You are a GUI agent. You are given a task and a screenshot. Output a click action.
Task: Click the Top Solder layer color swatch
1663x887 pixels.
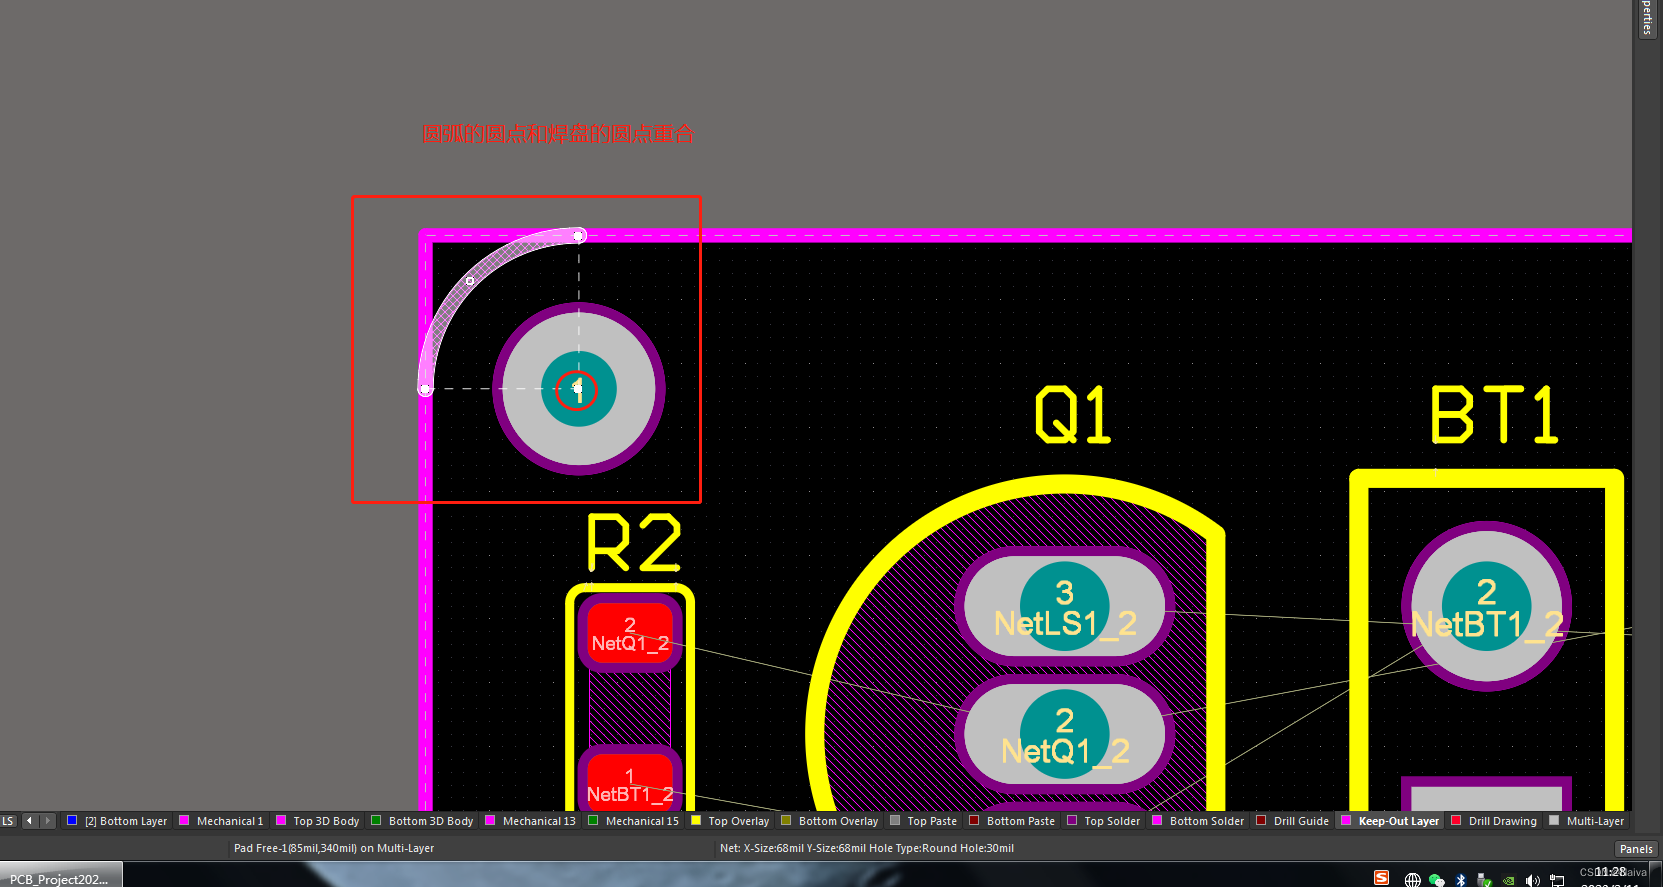1072,820
